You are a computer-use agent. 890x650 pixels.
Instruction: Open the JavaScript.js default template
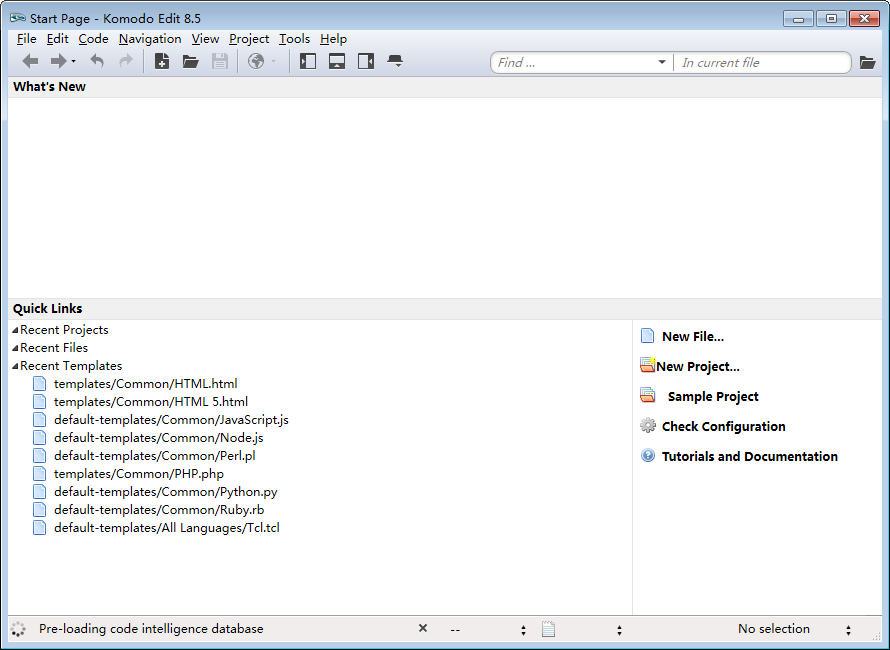click(x=171, y=420)
